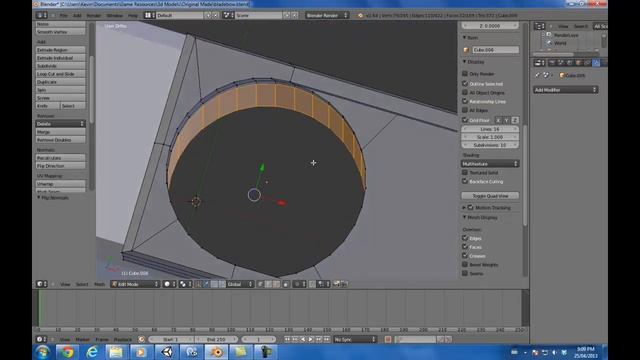Open the pivot point selector
Screen dimensions: 640x360
pyautogui.click(x=185, y=284)
